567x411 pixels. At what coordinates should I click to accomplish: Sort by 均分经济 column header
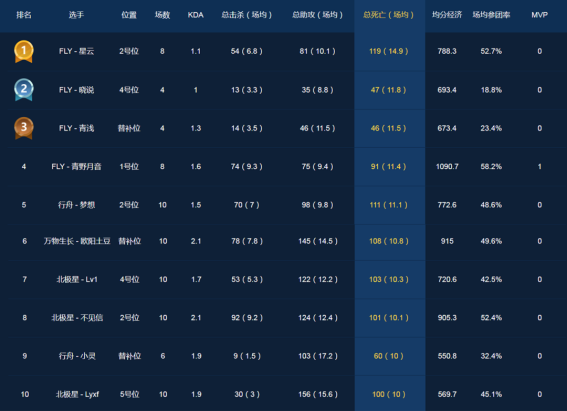point(447,15)
